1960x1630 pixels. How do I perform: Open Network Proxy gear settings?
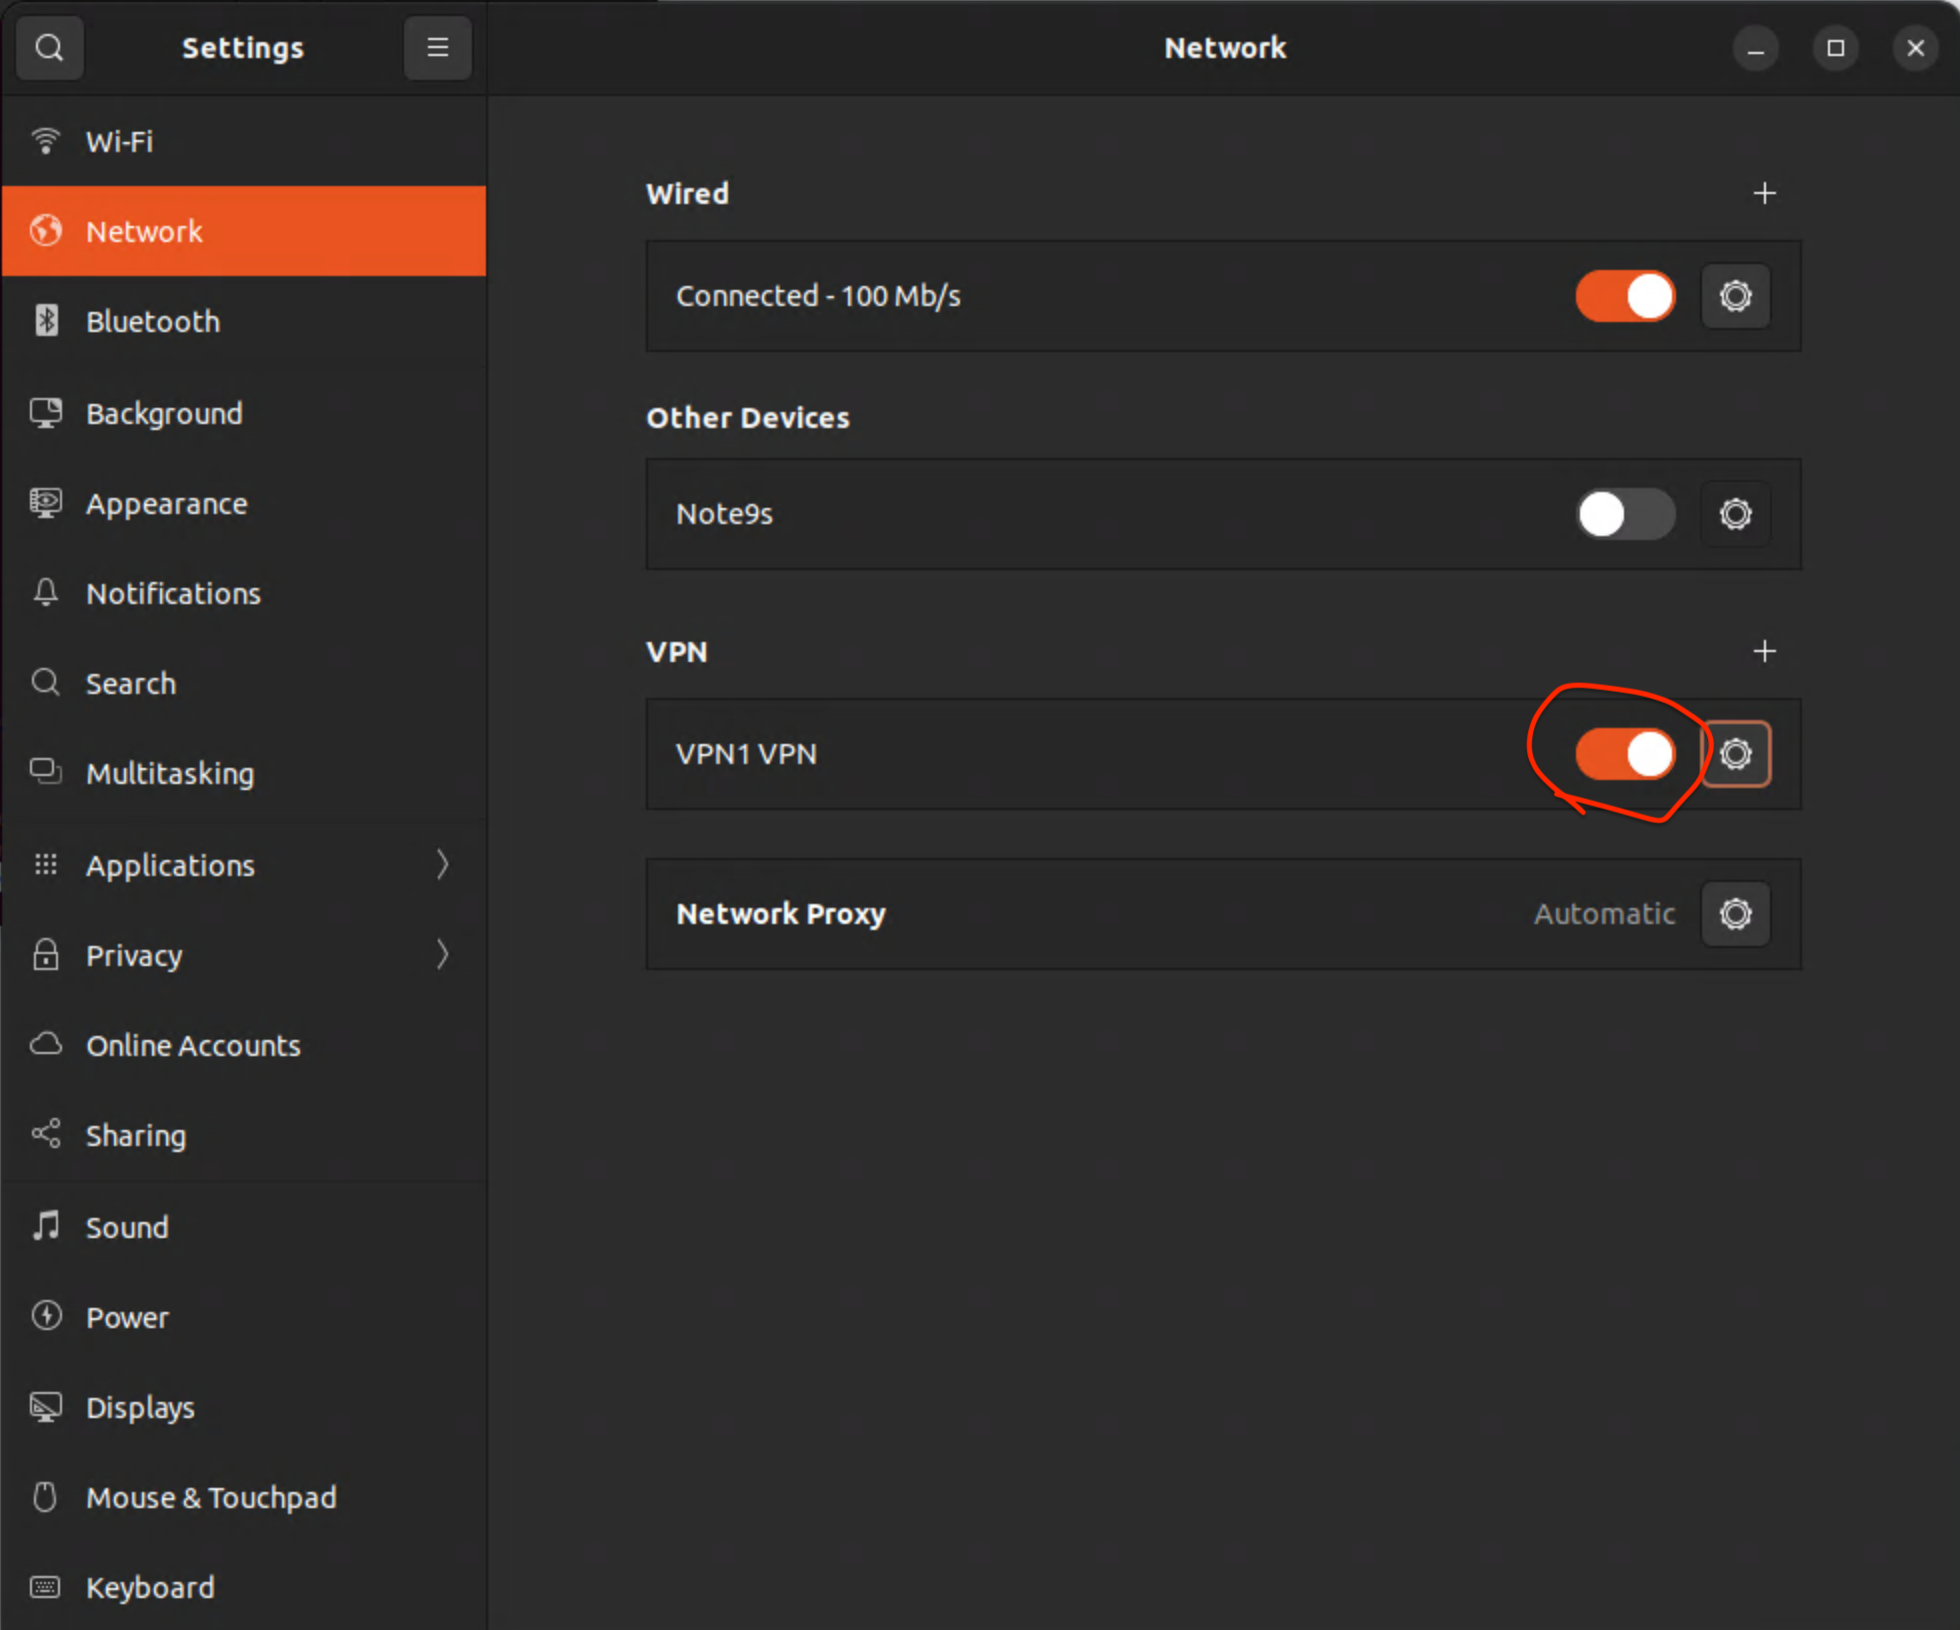1735,914
